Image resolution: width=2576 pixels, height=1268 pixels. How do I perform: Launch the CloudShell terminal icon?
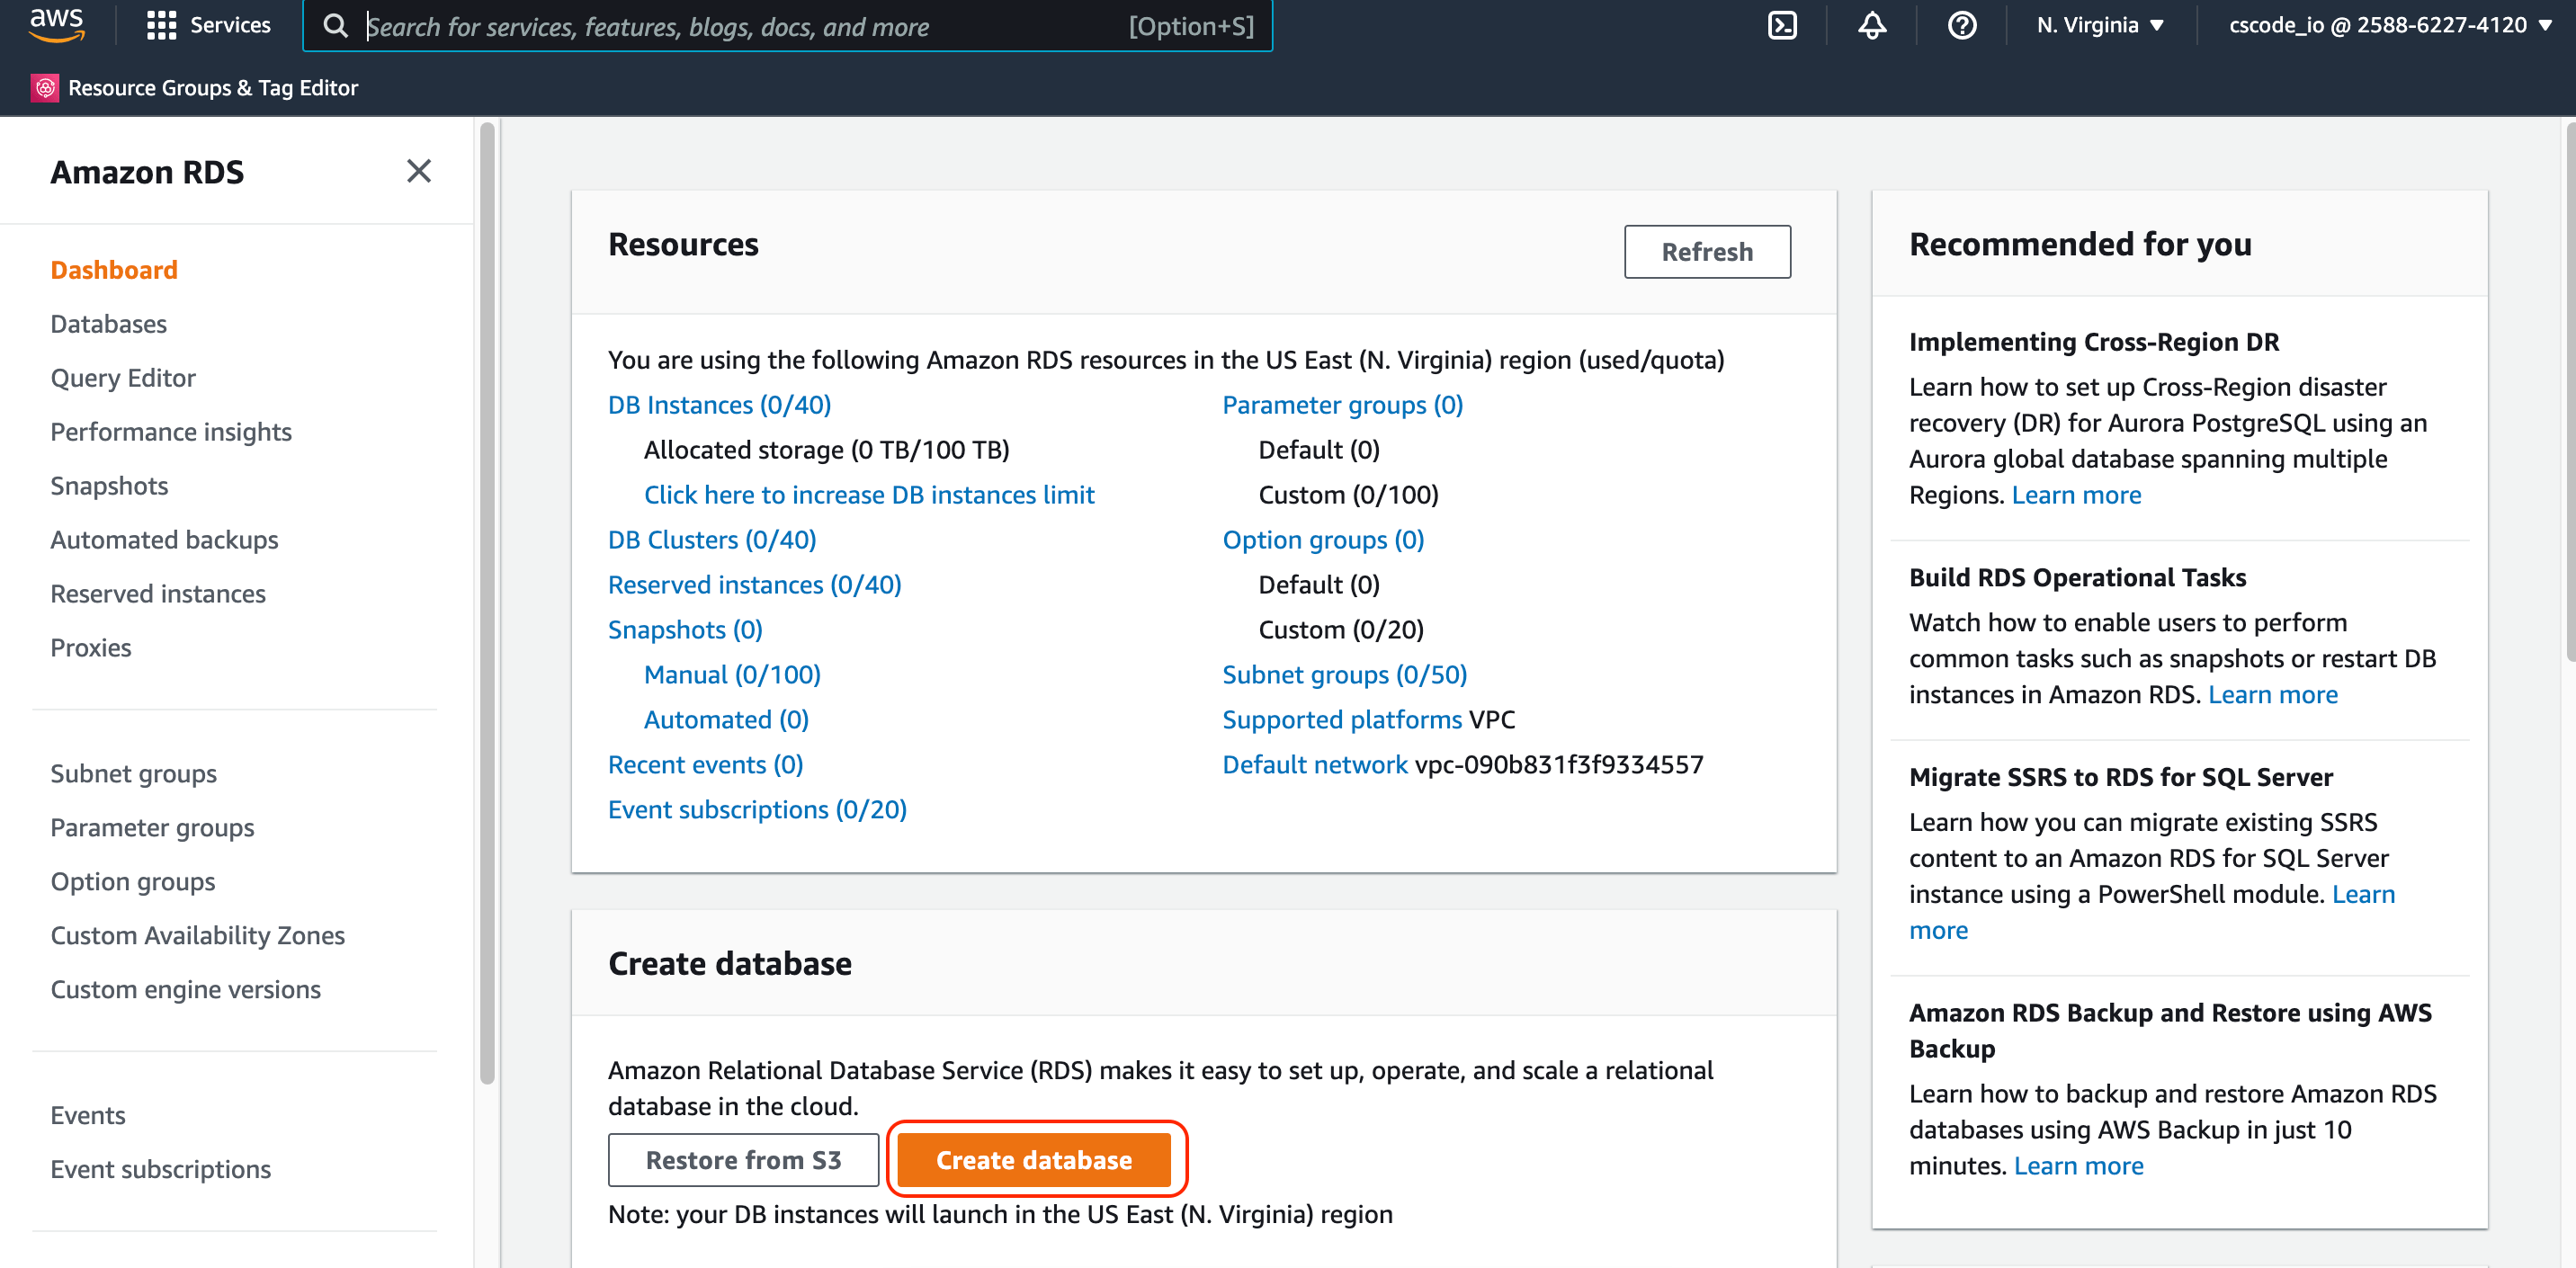(1782, 25)
